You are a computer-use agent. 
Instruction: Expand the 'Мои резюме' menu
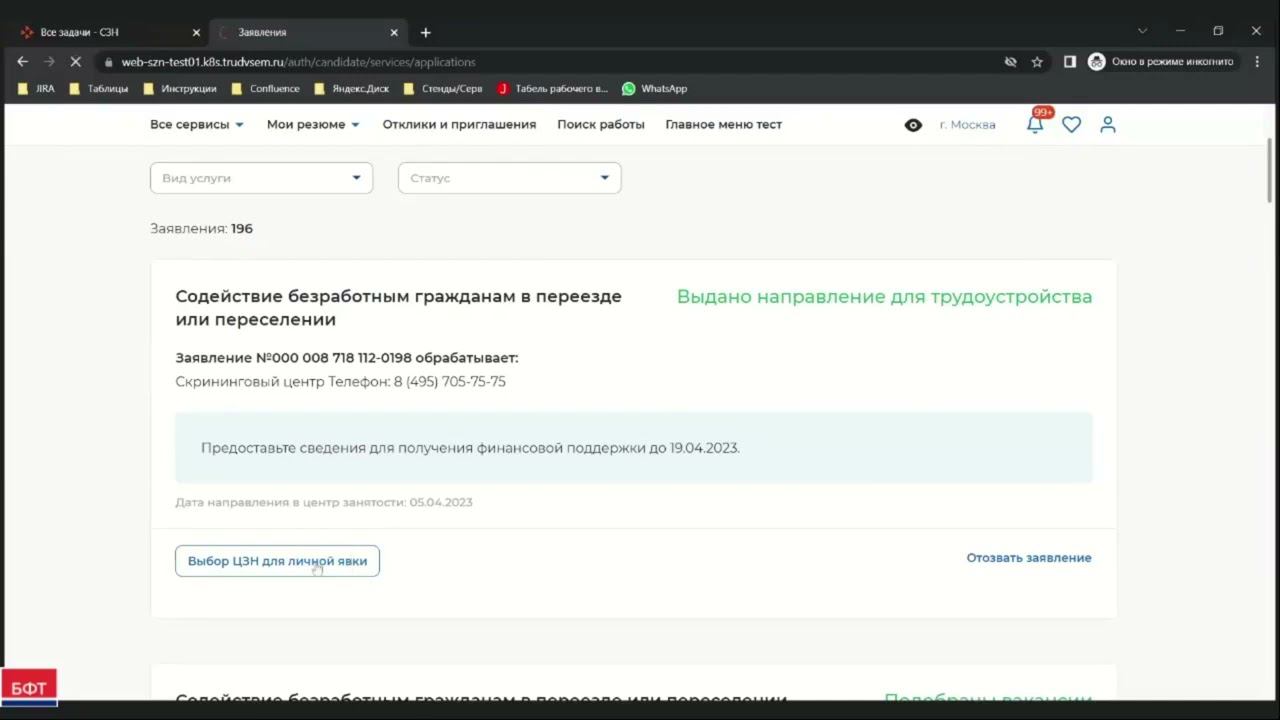(x=313, y=125)
